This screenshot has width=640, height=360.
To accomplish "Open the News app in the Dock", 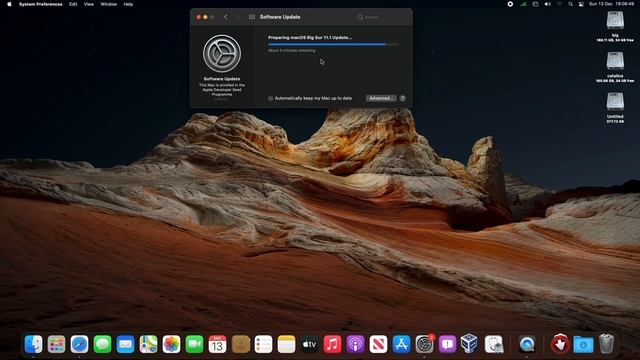I will click(378, 344).
